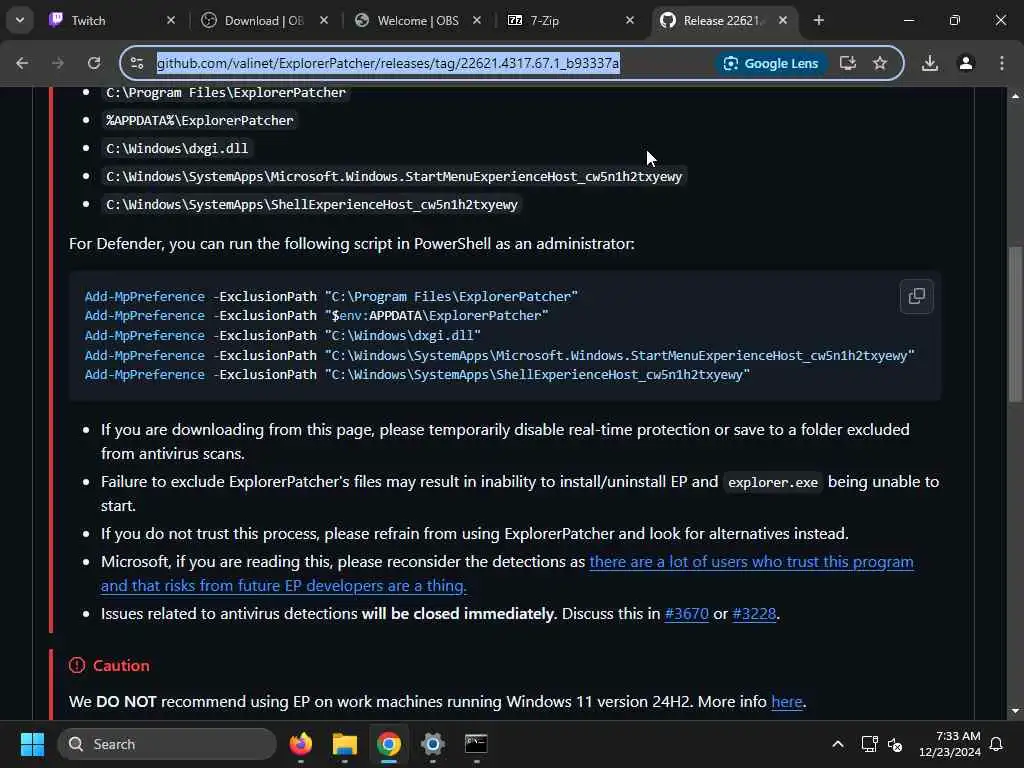This screenshot has width=1024, height=768.
Task: Open the 'users who trust this program' link
Action: point(751,562)
